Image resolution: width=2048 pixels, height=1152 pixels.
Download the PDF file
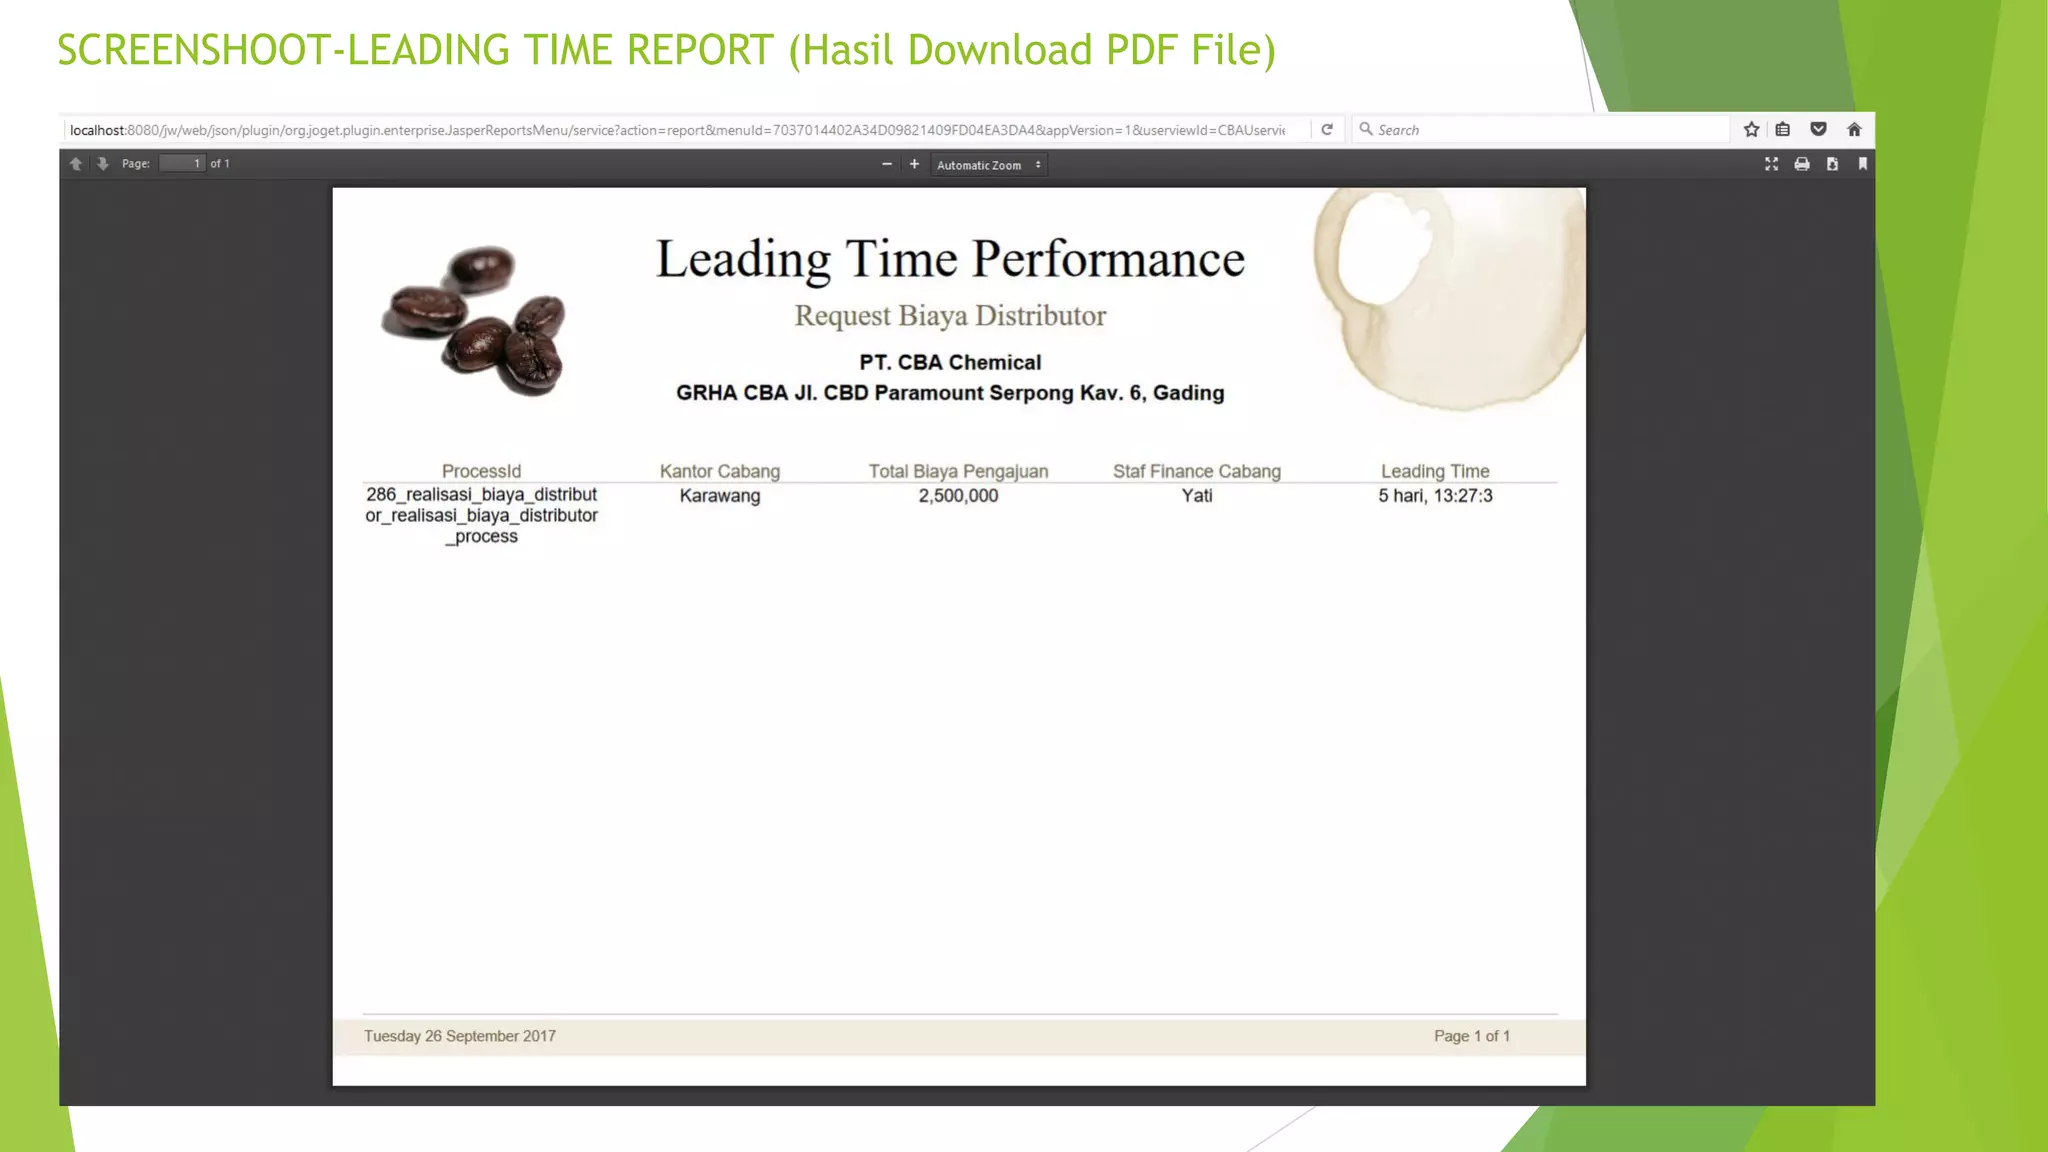point(1832,164)
